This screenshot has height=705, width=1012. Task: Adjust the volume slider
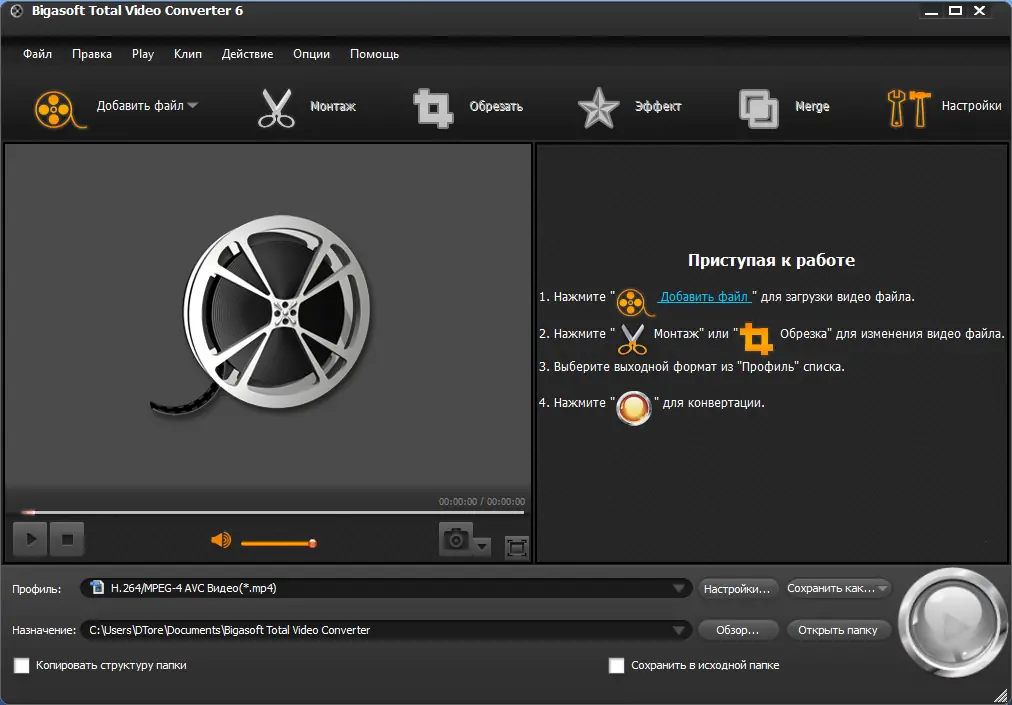[x=280, y=544]
